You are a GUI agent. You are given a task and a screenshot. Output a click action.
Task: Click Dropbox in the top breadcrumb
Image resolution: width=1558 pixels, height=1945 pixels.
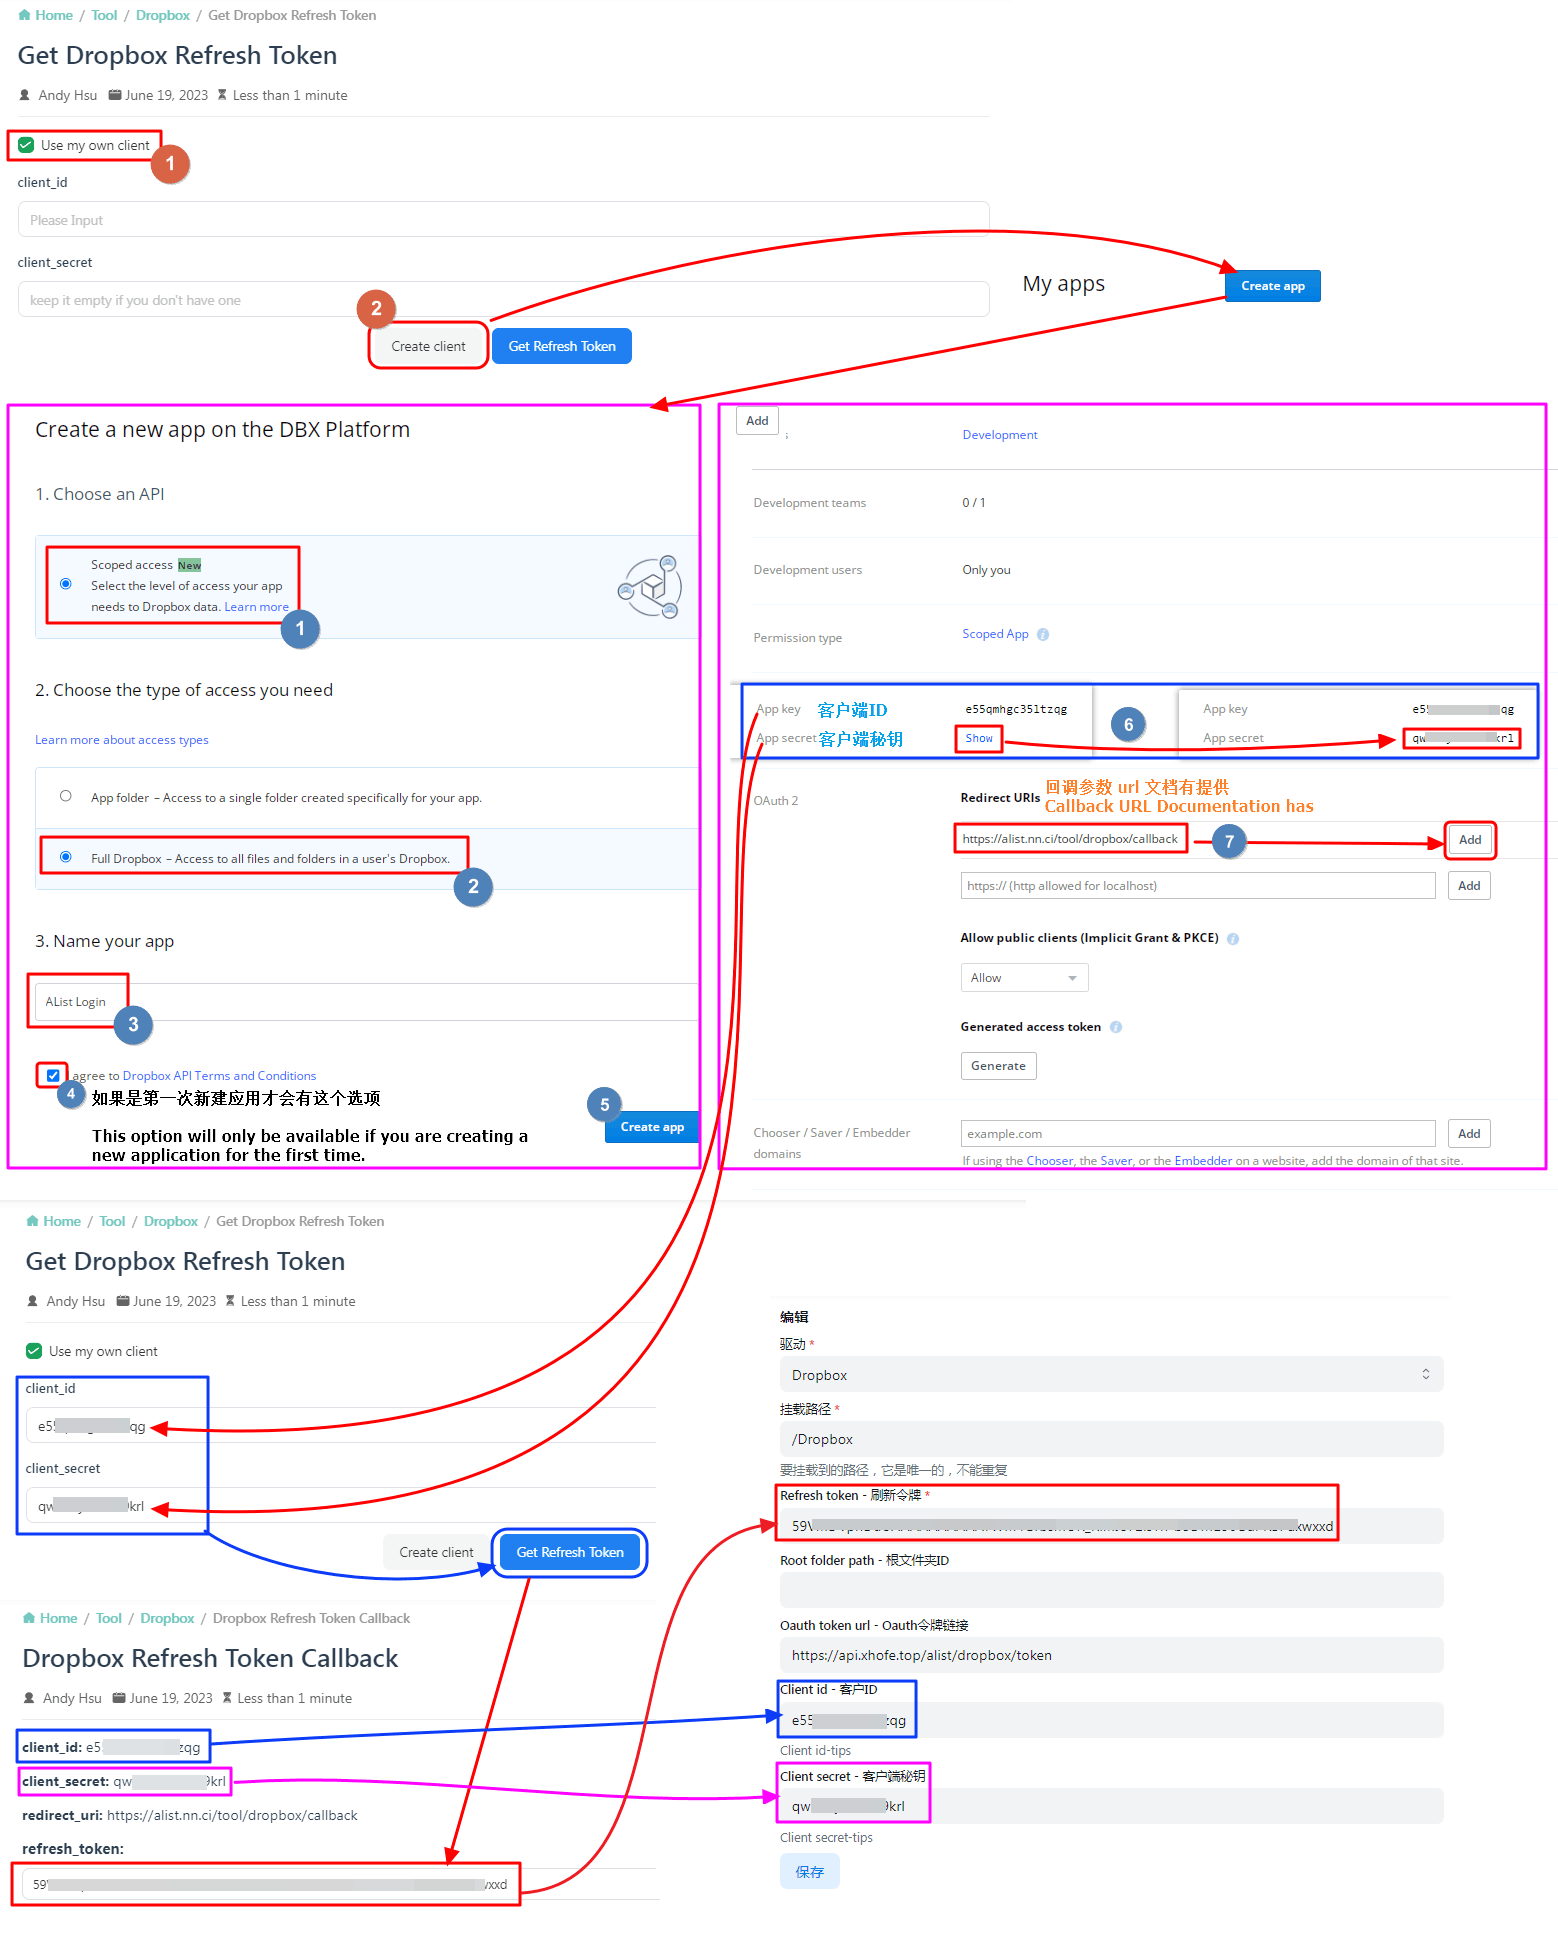[x=163, y=15]
